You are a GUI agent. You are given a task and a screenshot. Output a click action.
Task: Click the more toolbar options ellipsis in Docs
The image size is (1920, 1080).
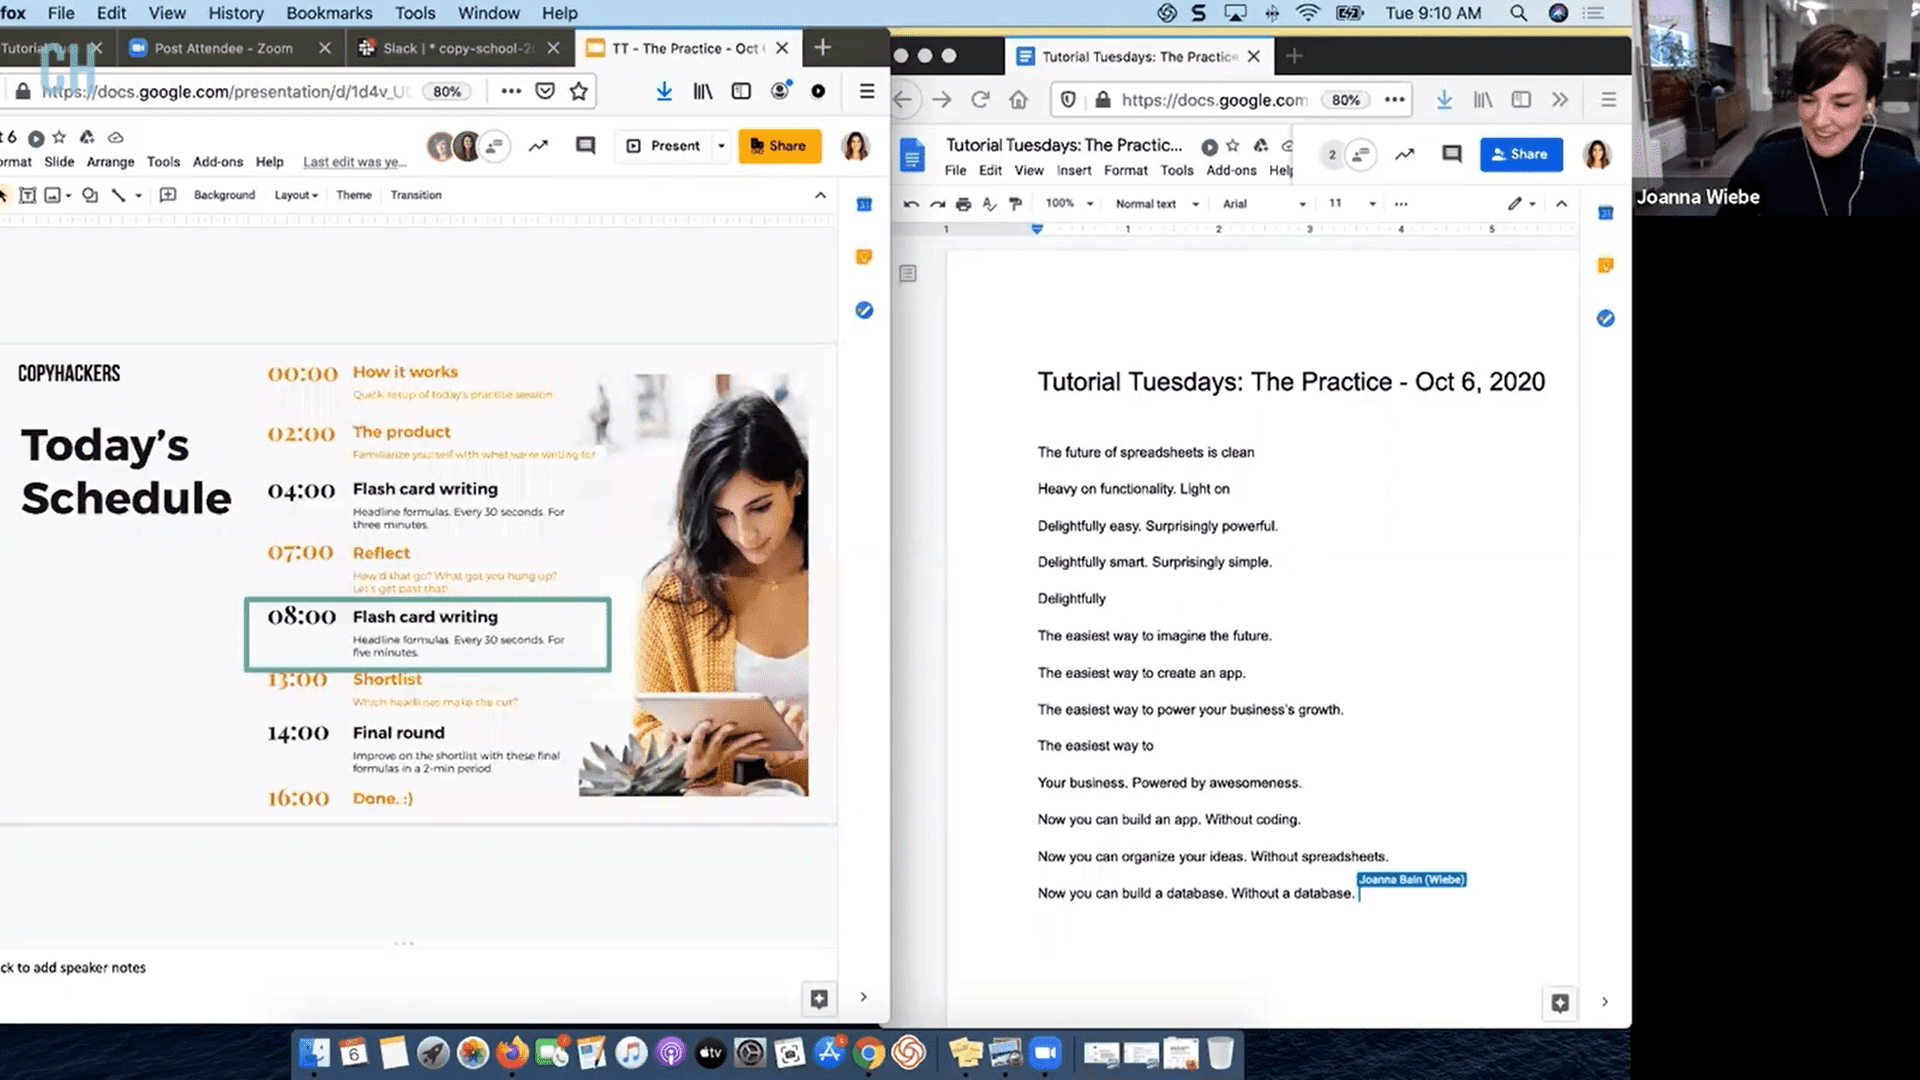1401,204
